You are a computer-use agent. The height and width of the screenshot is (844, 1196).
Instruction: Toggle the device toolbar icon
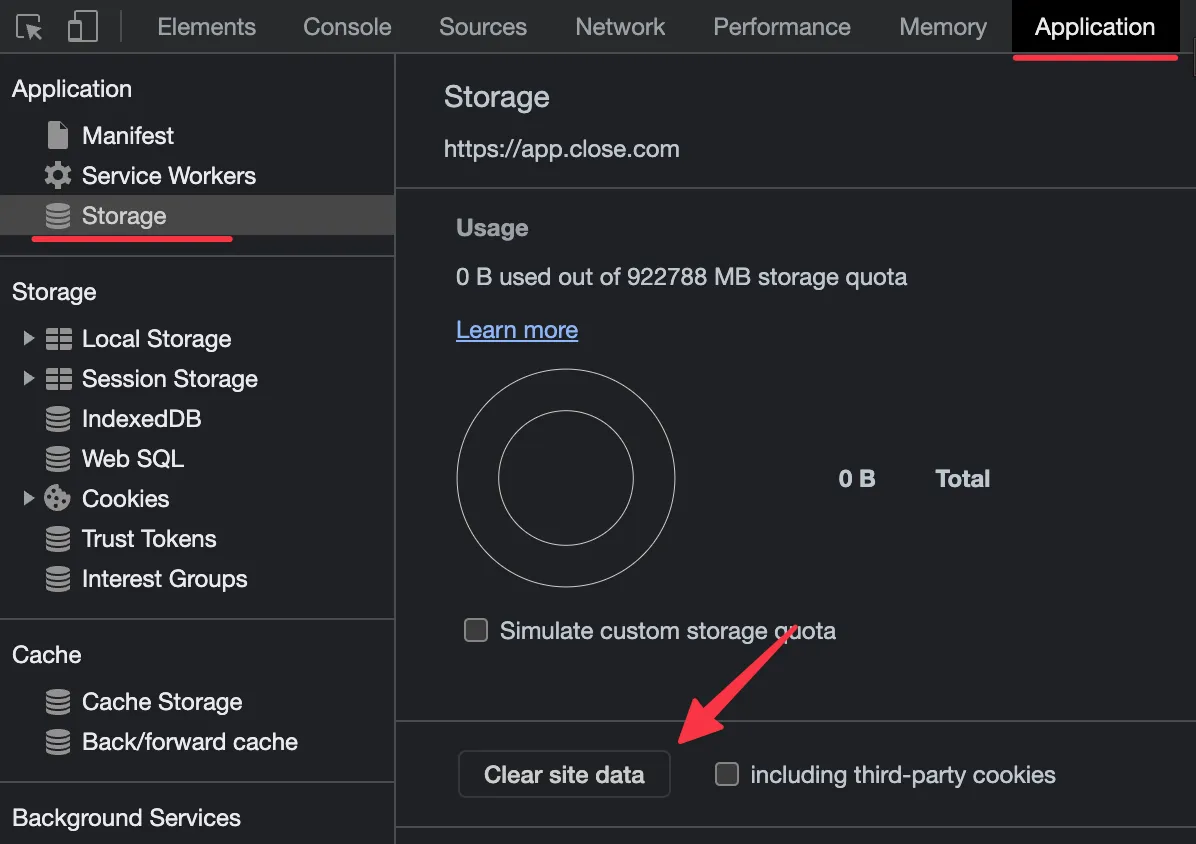[x=82, y=27]
